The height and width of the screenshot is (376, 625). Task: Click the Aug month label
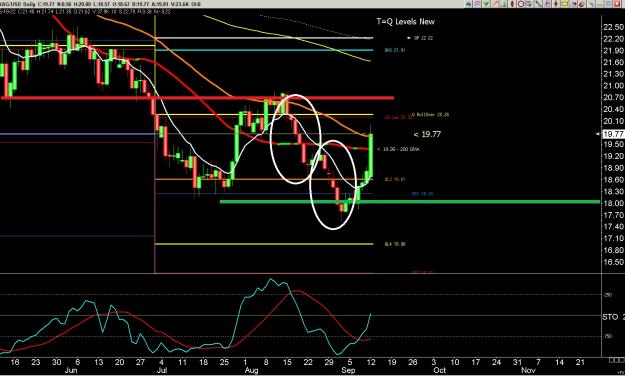[251, 370]
